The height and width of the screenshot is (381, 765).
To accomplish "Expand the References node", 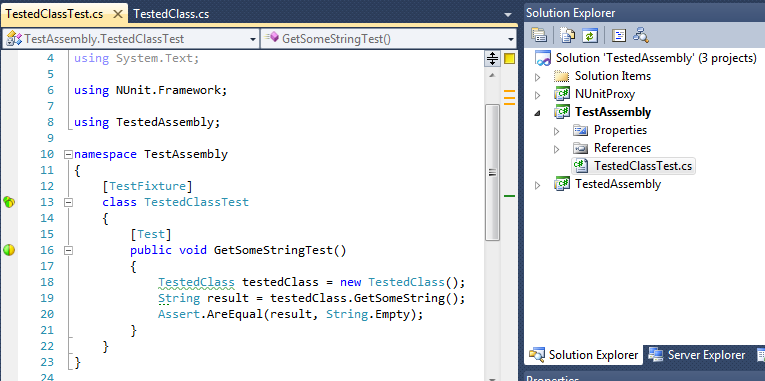I will [557, 149].
